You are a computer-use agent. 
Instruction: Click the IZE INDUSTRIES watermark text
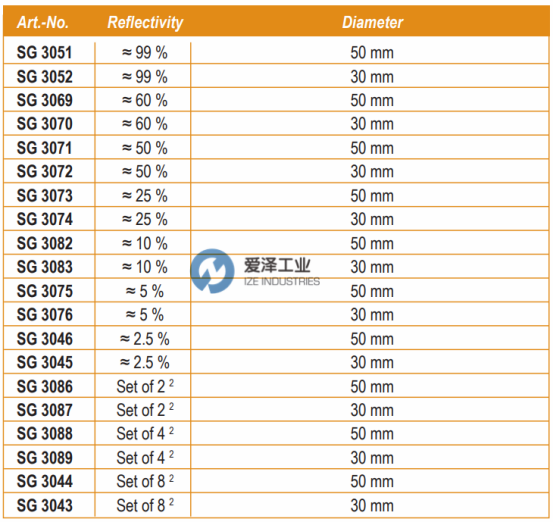tap(282, 282)
